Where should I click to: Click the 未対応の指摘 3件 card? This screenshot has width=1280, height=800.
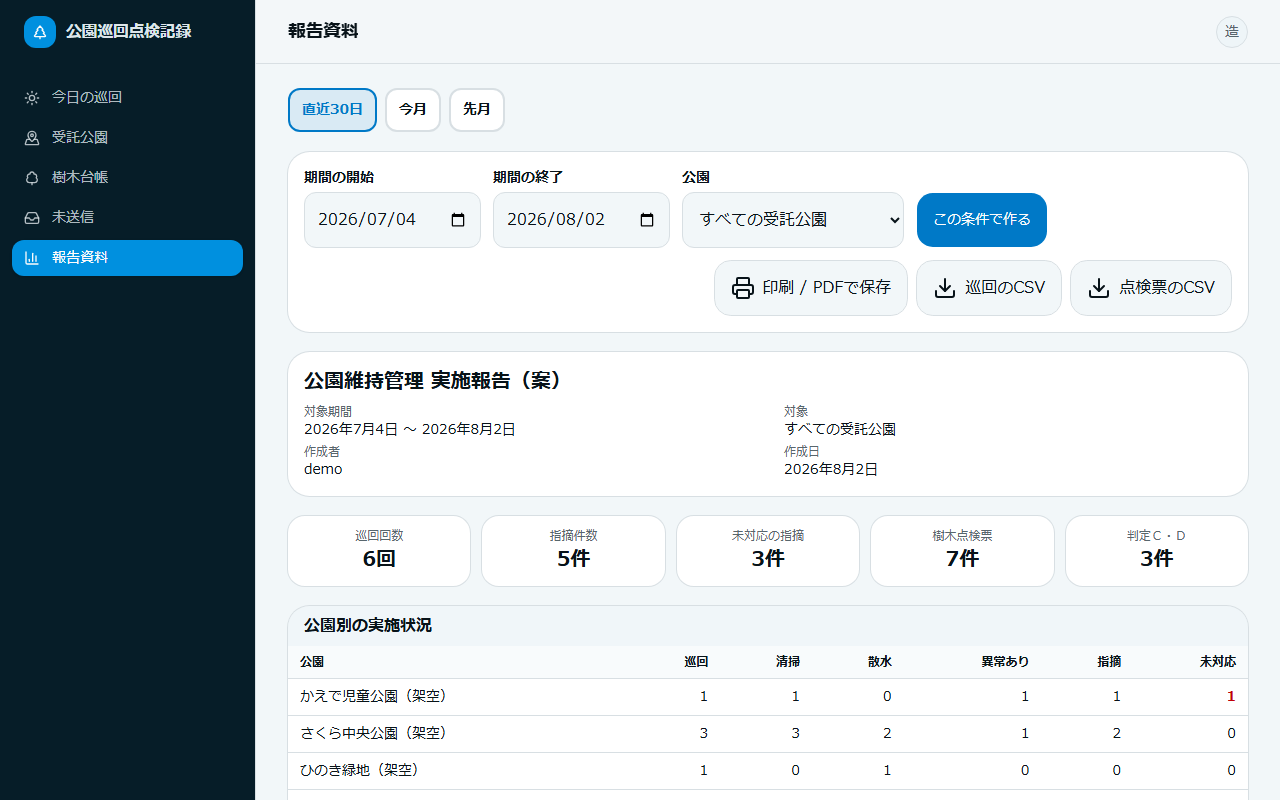coord(768,551)
